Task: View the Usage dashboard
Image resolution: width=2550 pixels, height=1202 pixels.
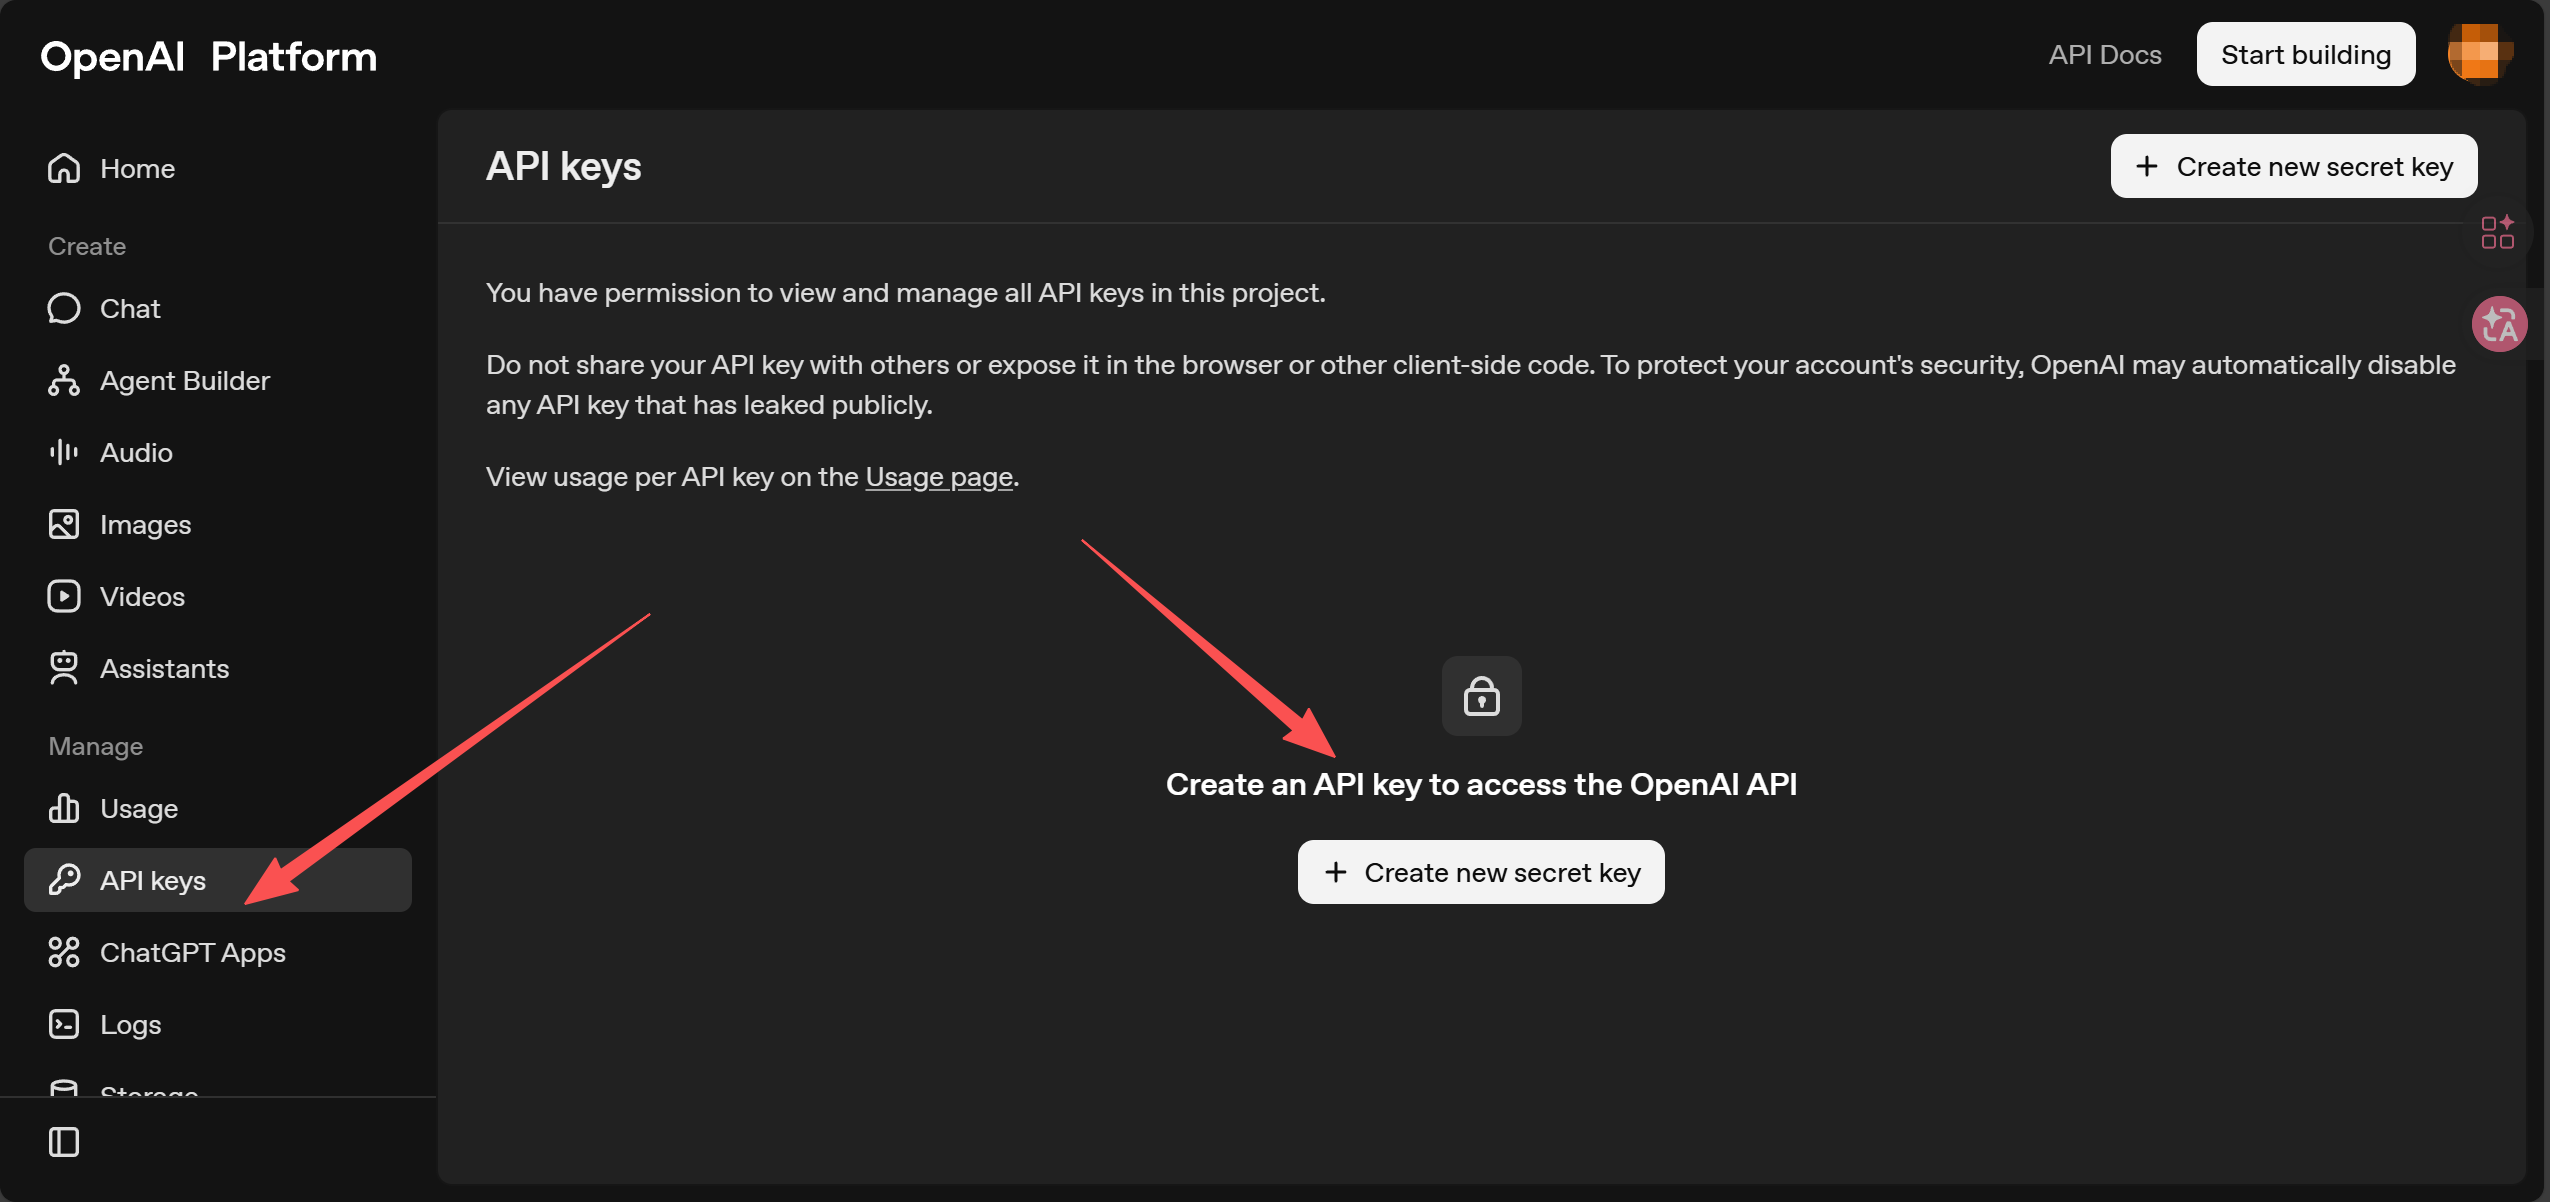Action: click(138, 808)
